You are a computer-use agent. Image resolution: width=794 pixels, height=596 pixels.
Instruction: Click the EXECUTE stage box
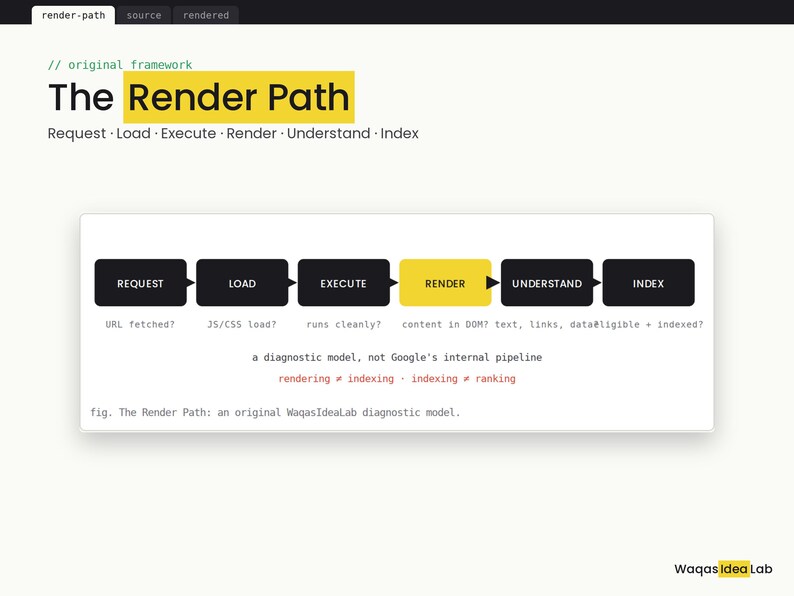[x=344, y=283]
